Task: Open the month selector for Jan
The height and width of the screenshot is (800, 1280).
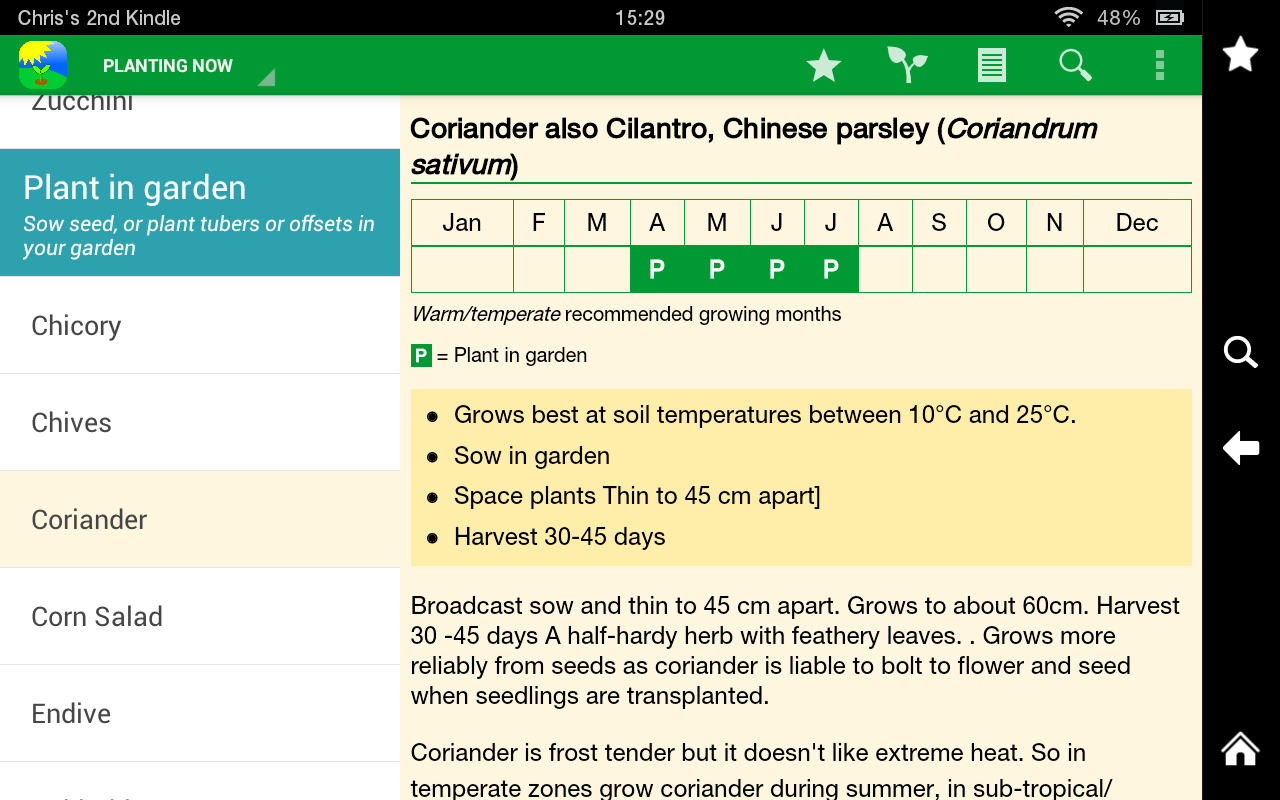Action: coord(462,222)
